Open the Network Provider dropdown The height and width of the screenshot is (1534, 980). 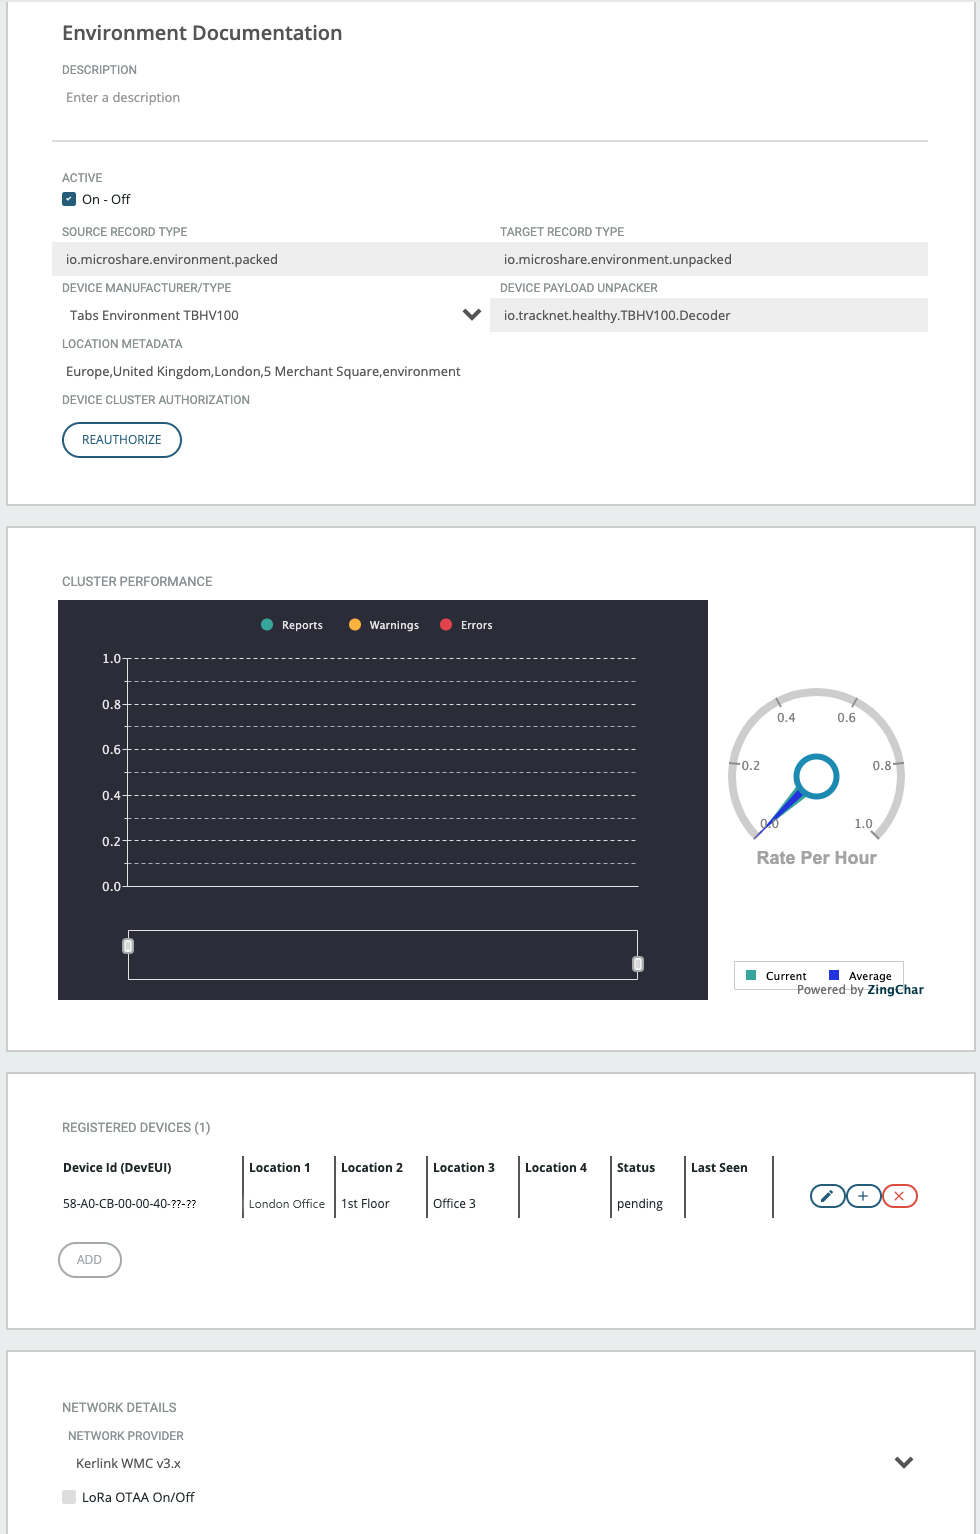pyautogui.click(x=903, y=1462)
